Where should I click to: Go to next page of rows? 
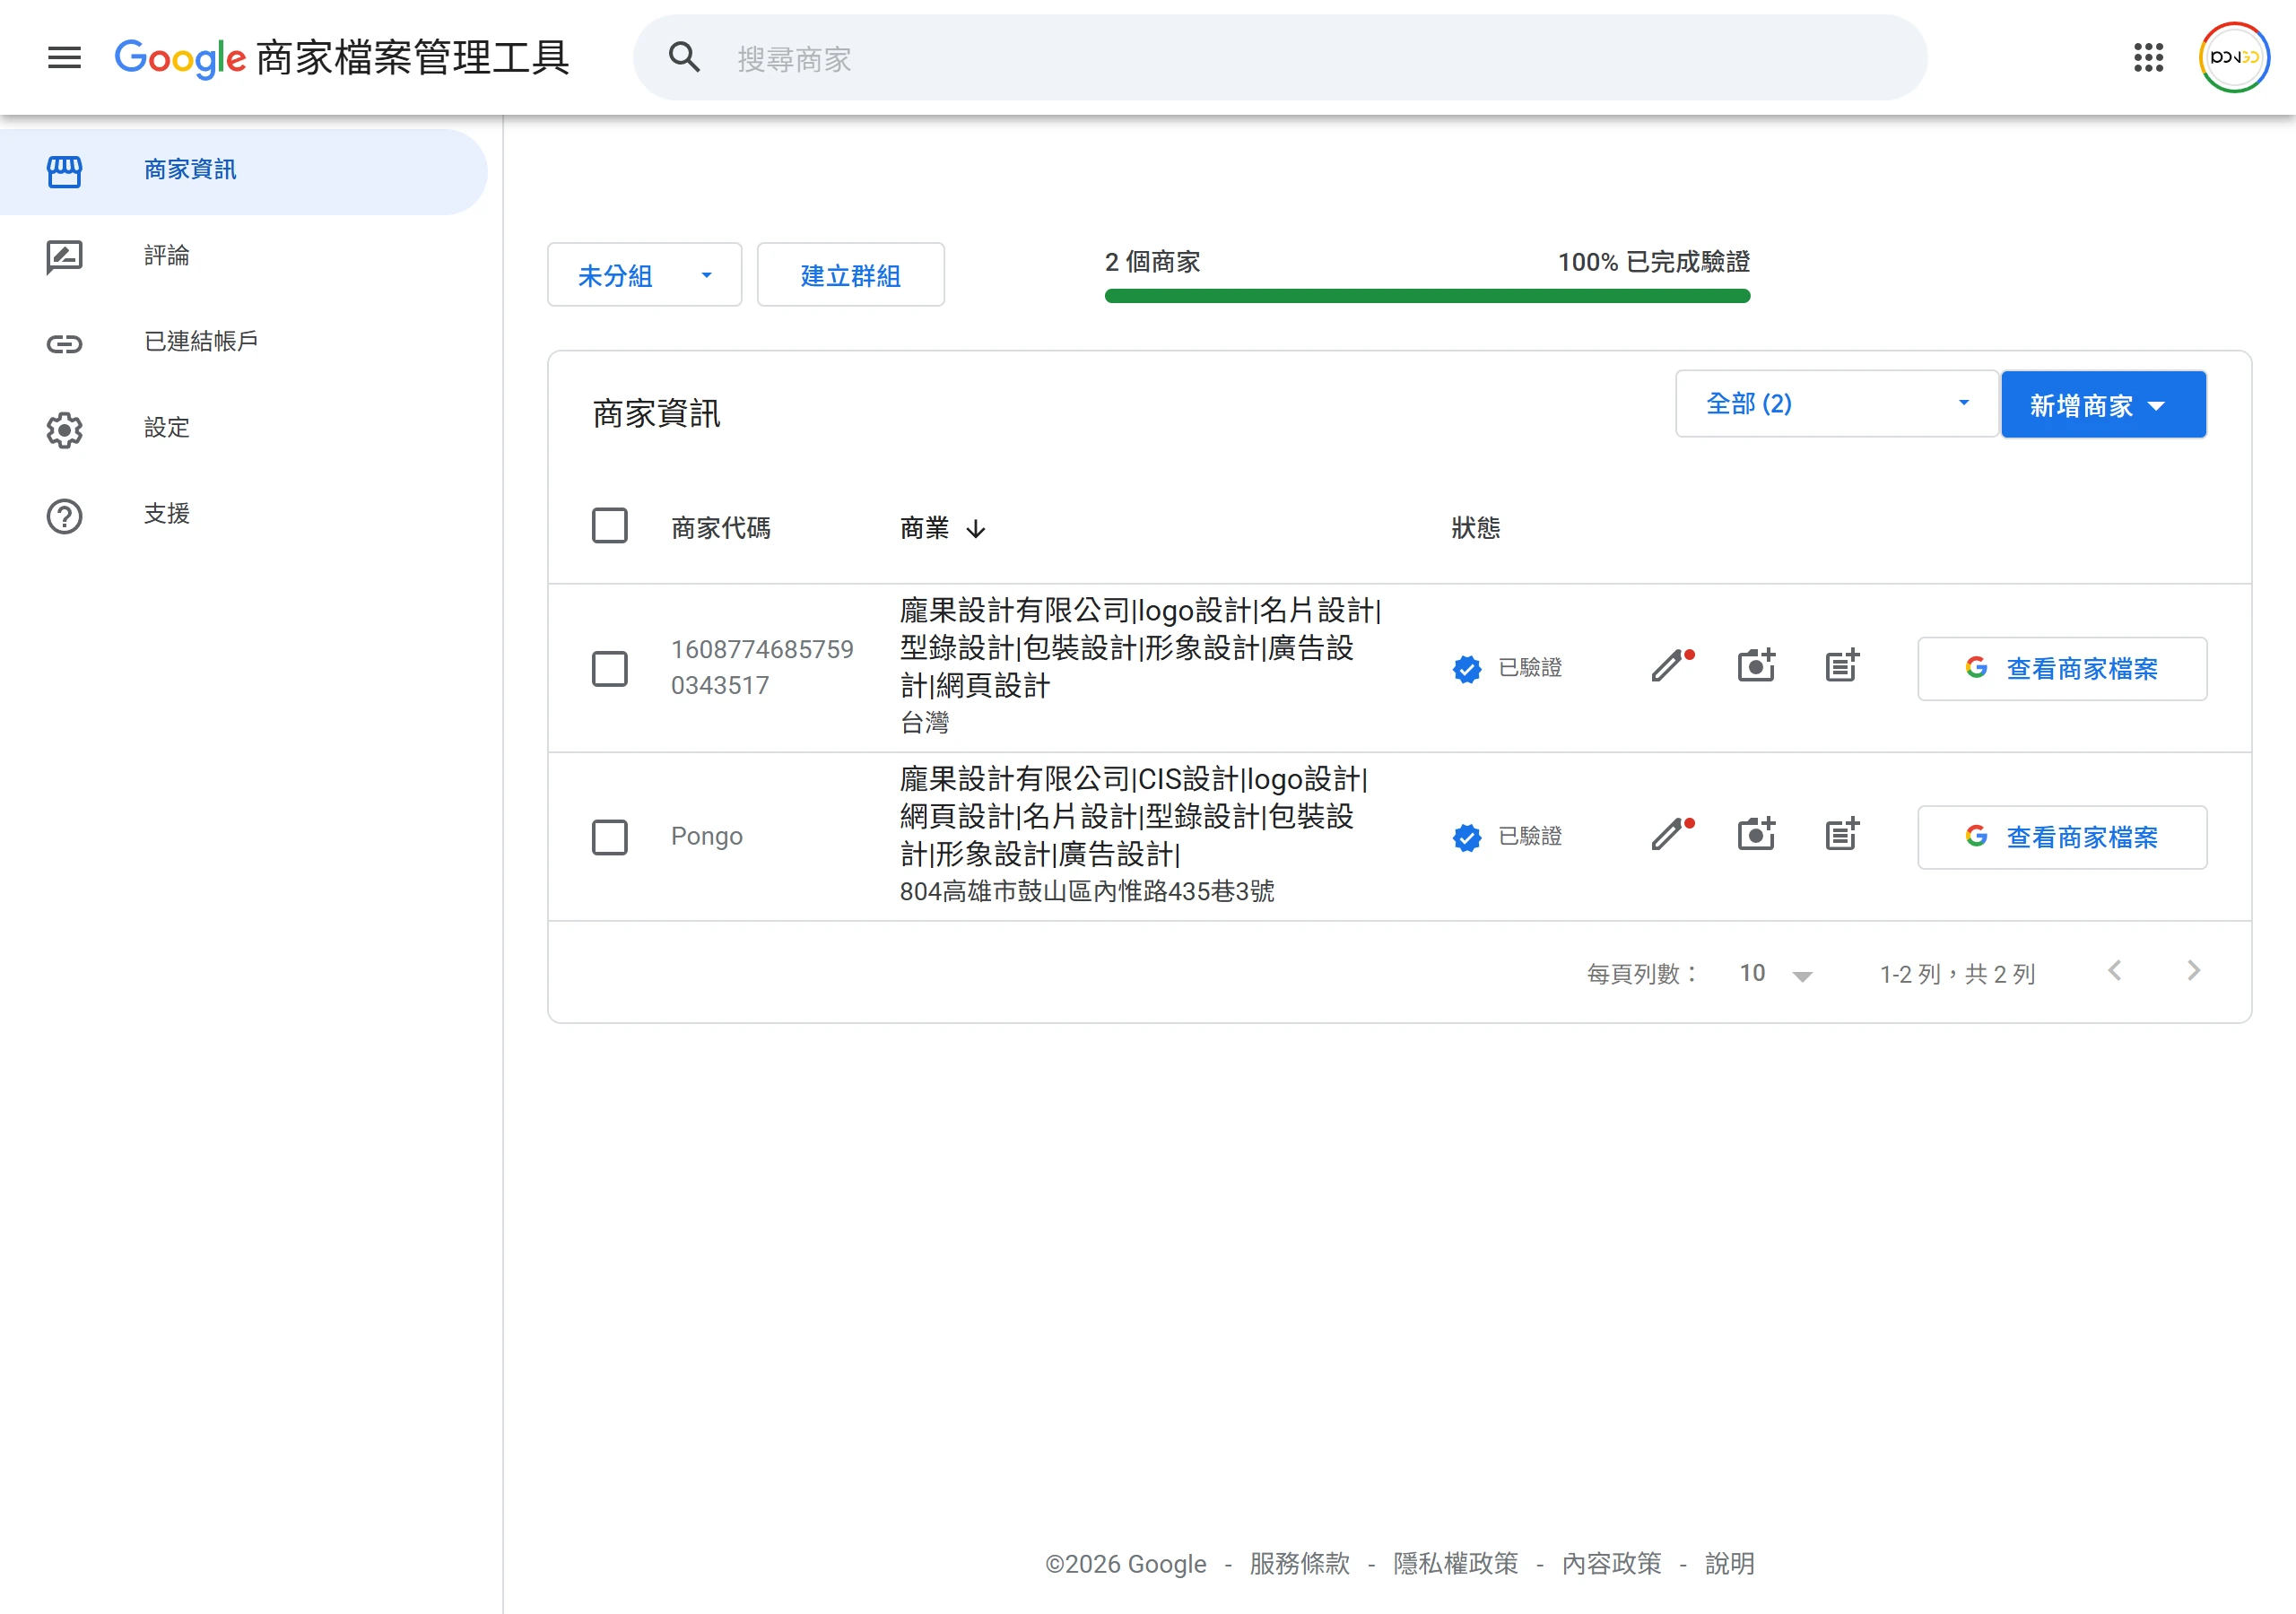pyautogui.click(x=2193, y=970)
